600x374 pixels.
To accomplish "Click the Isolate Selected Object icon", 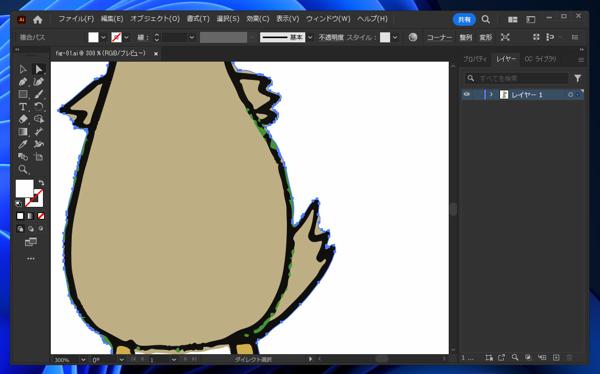I will (505, 37).
